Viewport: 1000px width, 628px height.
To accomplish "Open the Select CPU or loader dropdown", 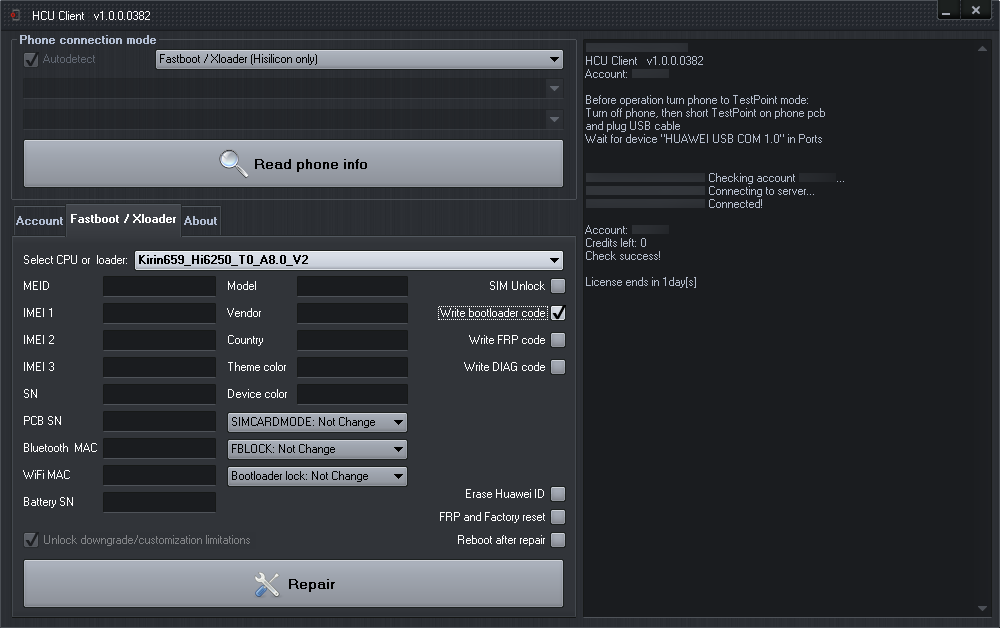I will coord(349,260).
